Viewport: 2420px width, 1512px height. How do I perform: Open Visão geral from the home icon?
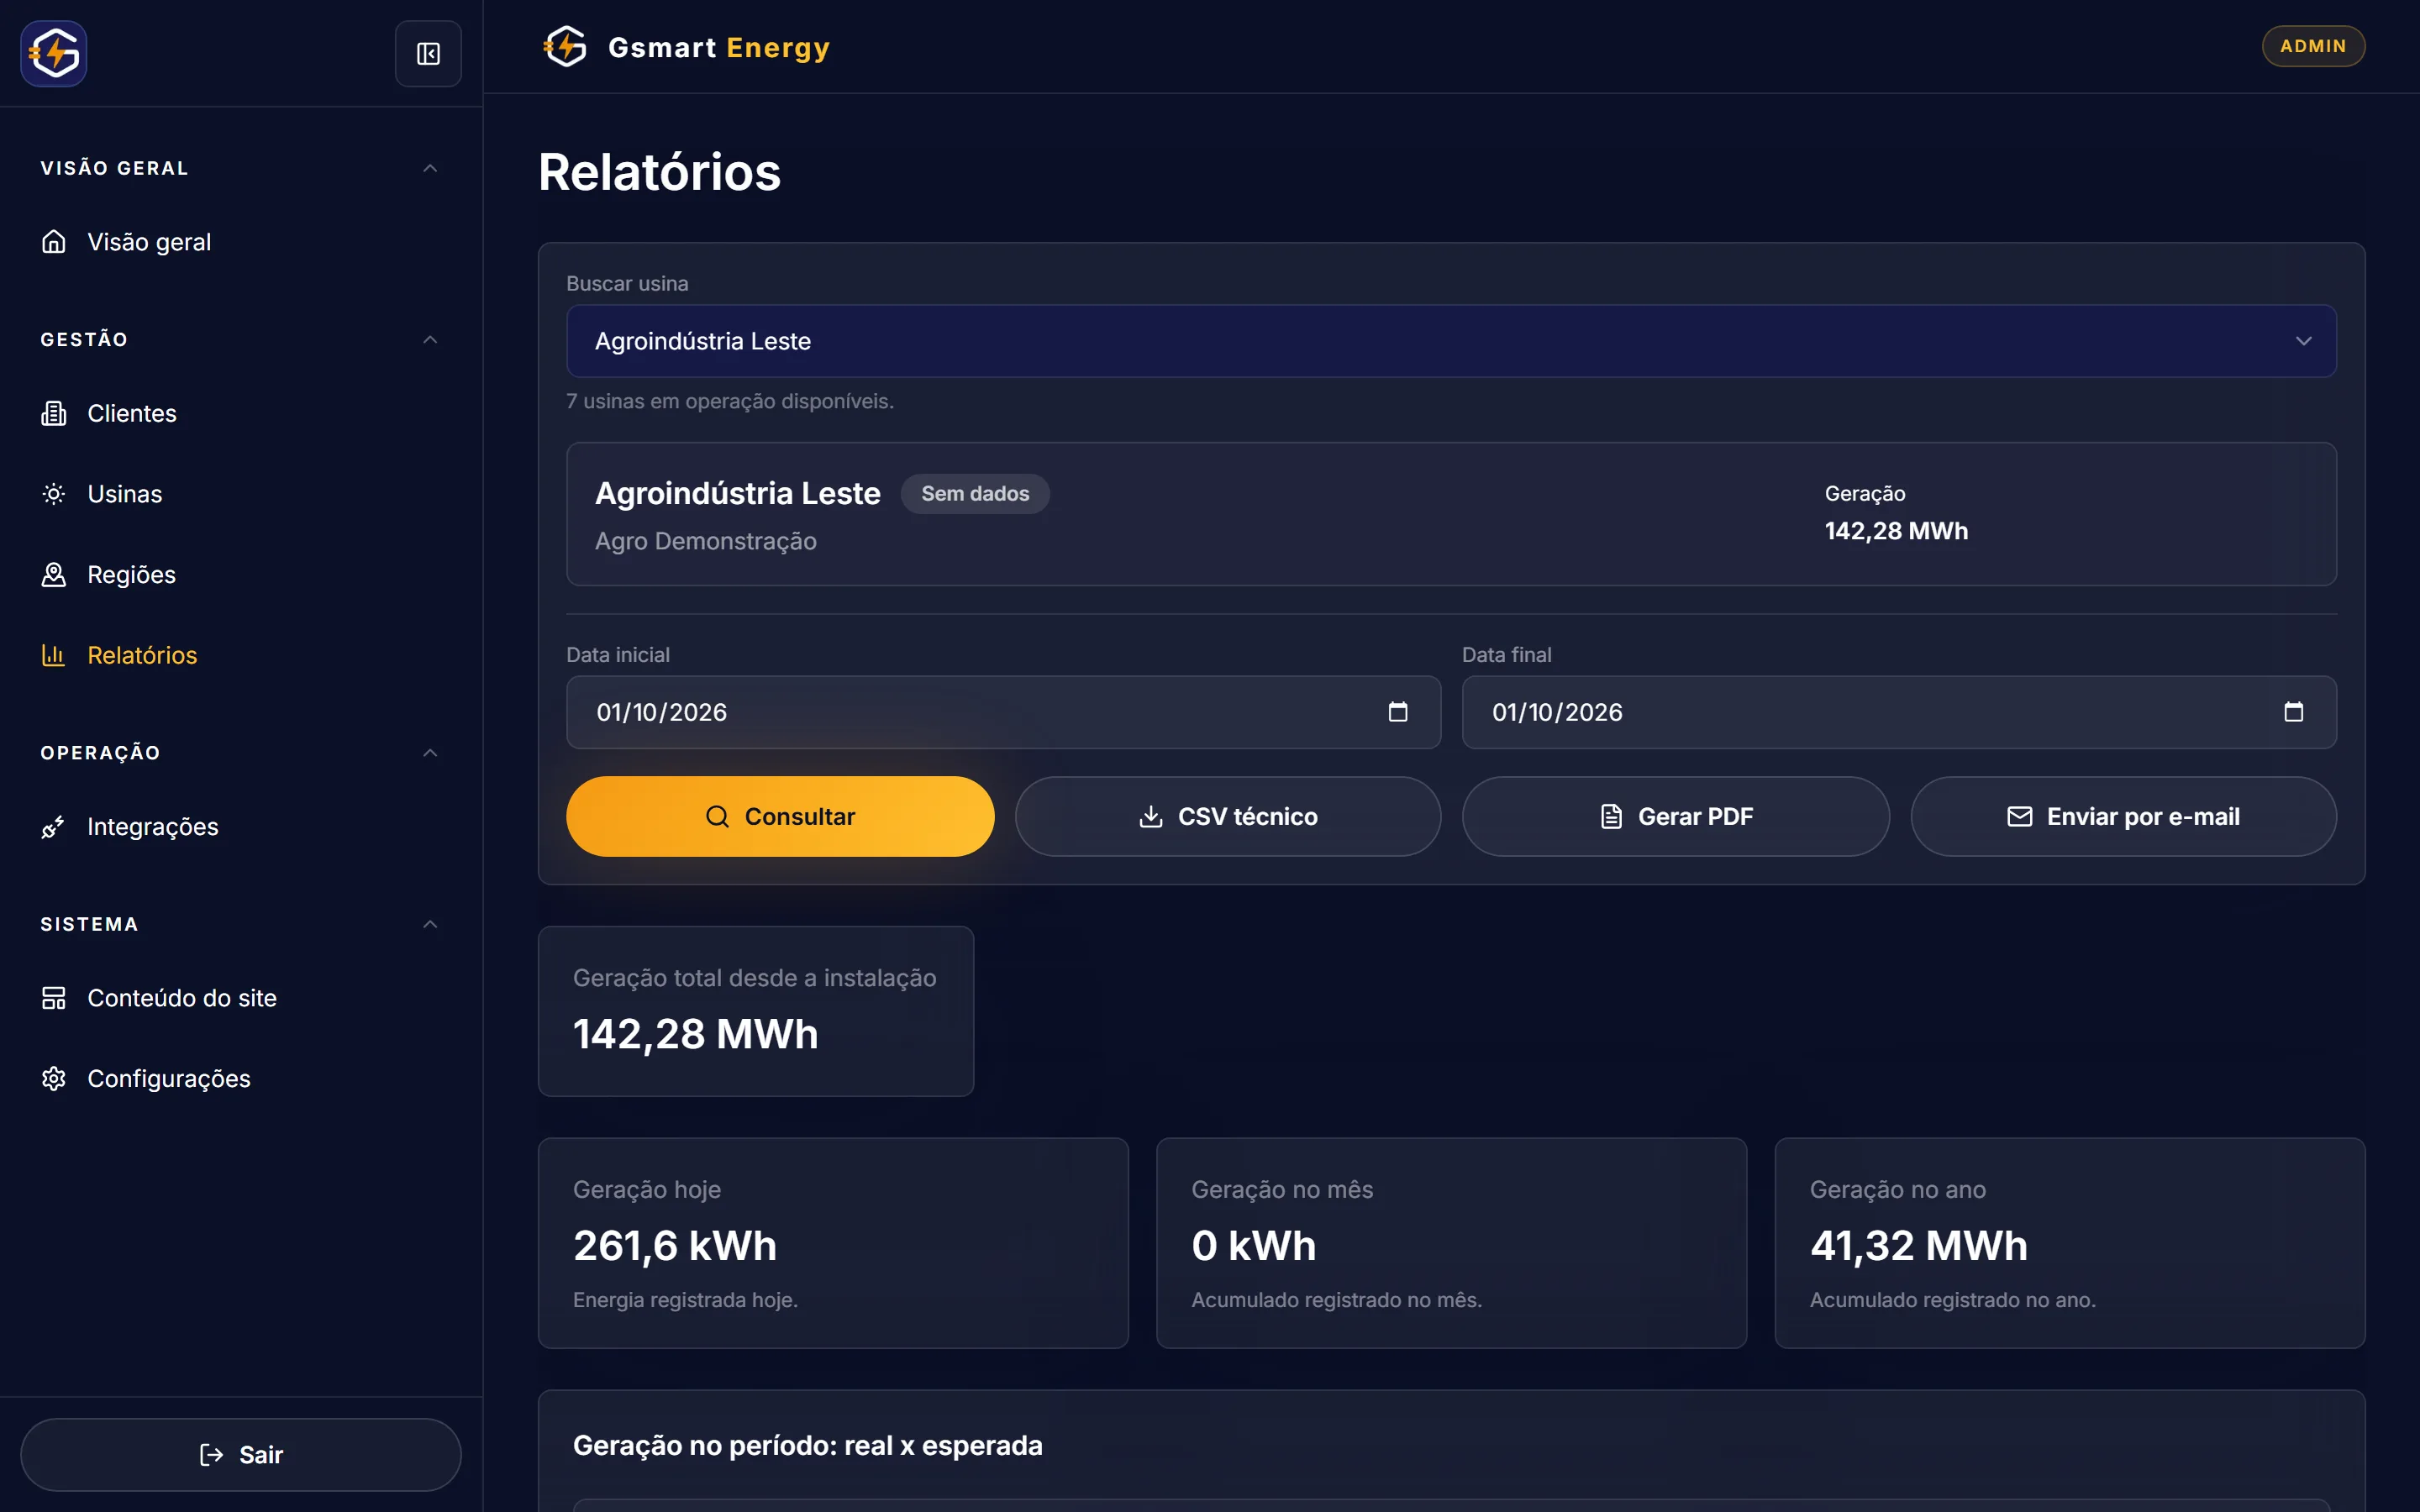click(54, 242)
